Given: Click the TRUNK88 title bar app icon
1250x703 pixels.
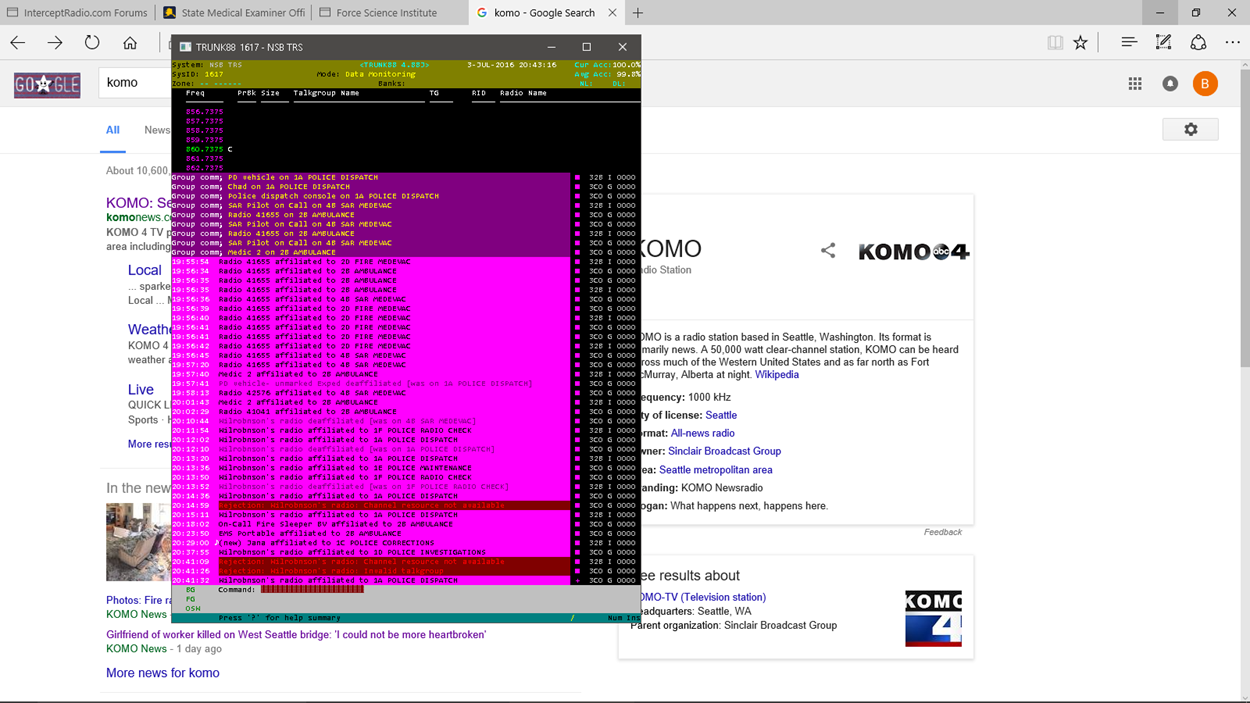Looking at the screenshot, I should click(x=185, y=47).
